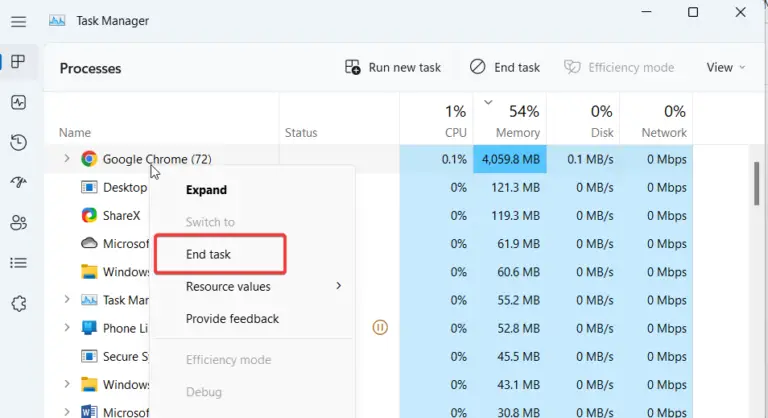Viewport: 768px width, 418px height.
Task: Expand the Task Manager process row
Action: pos(67,299)
